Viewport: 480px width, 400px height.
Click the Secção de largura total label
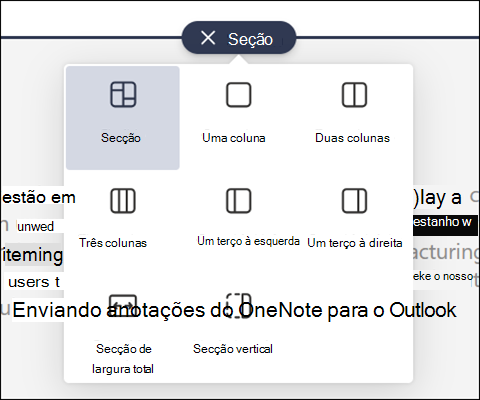tap(123, 359)
